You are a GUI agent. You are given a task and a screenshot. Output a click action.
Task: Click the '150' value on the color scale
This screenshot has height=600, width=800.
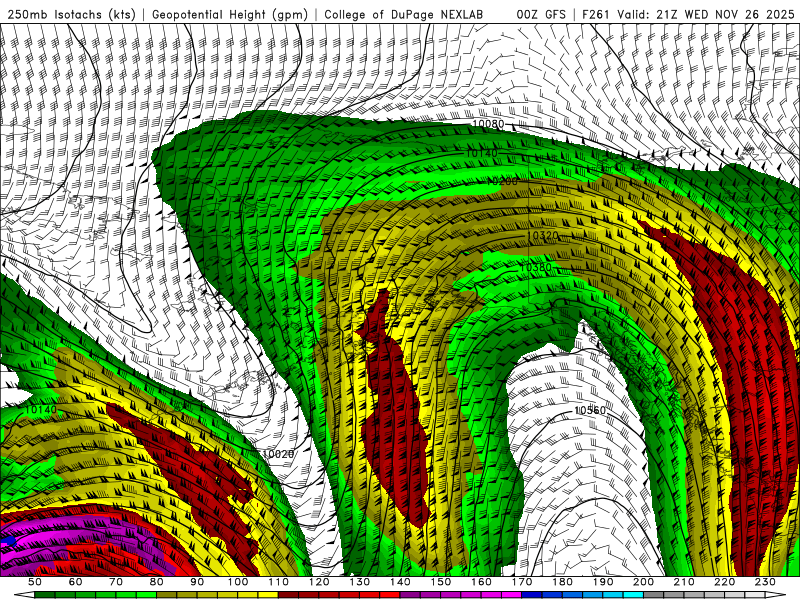point(441,582)
